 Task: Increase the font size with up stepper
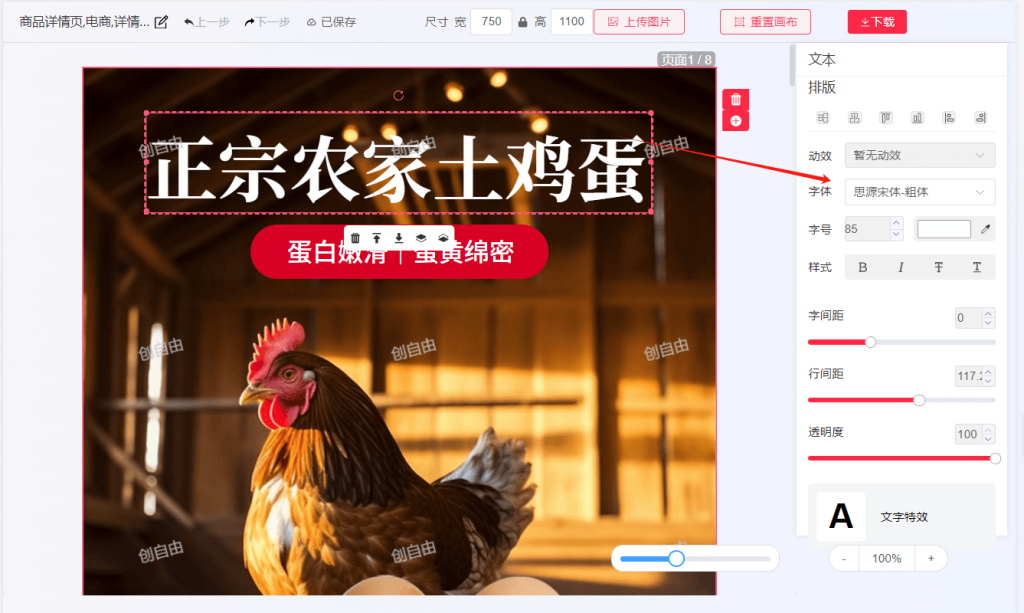(896, 224)
